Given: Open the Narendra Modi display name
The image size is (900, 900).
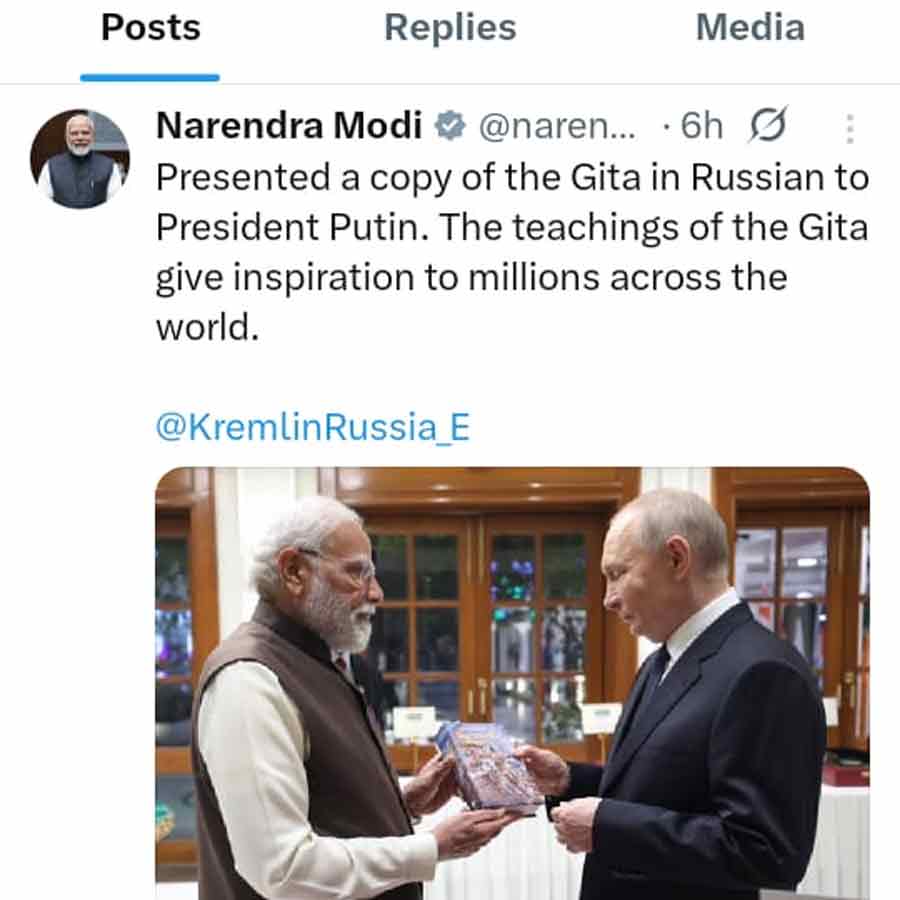Looking at the screenshot, I should click(290, 126).
